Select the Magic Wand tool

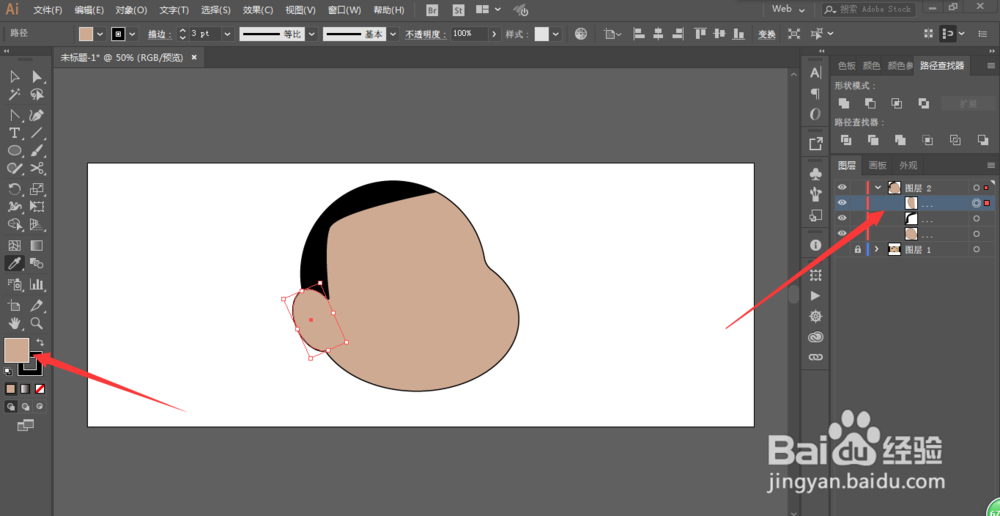14,95
